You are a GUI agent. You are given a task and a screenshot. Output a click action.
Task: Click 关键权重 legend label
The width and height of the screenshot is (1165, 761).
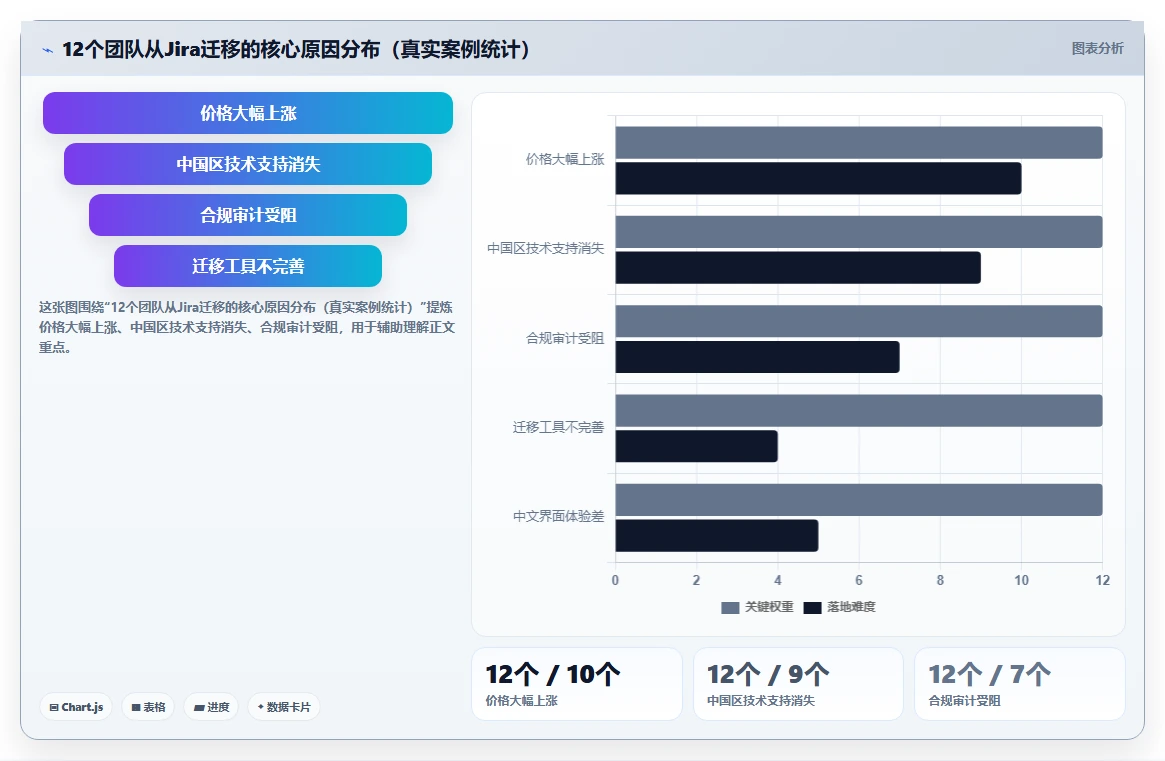point(769,607)
